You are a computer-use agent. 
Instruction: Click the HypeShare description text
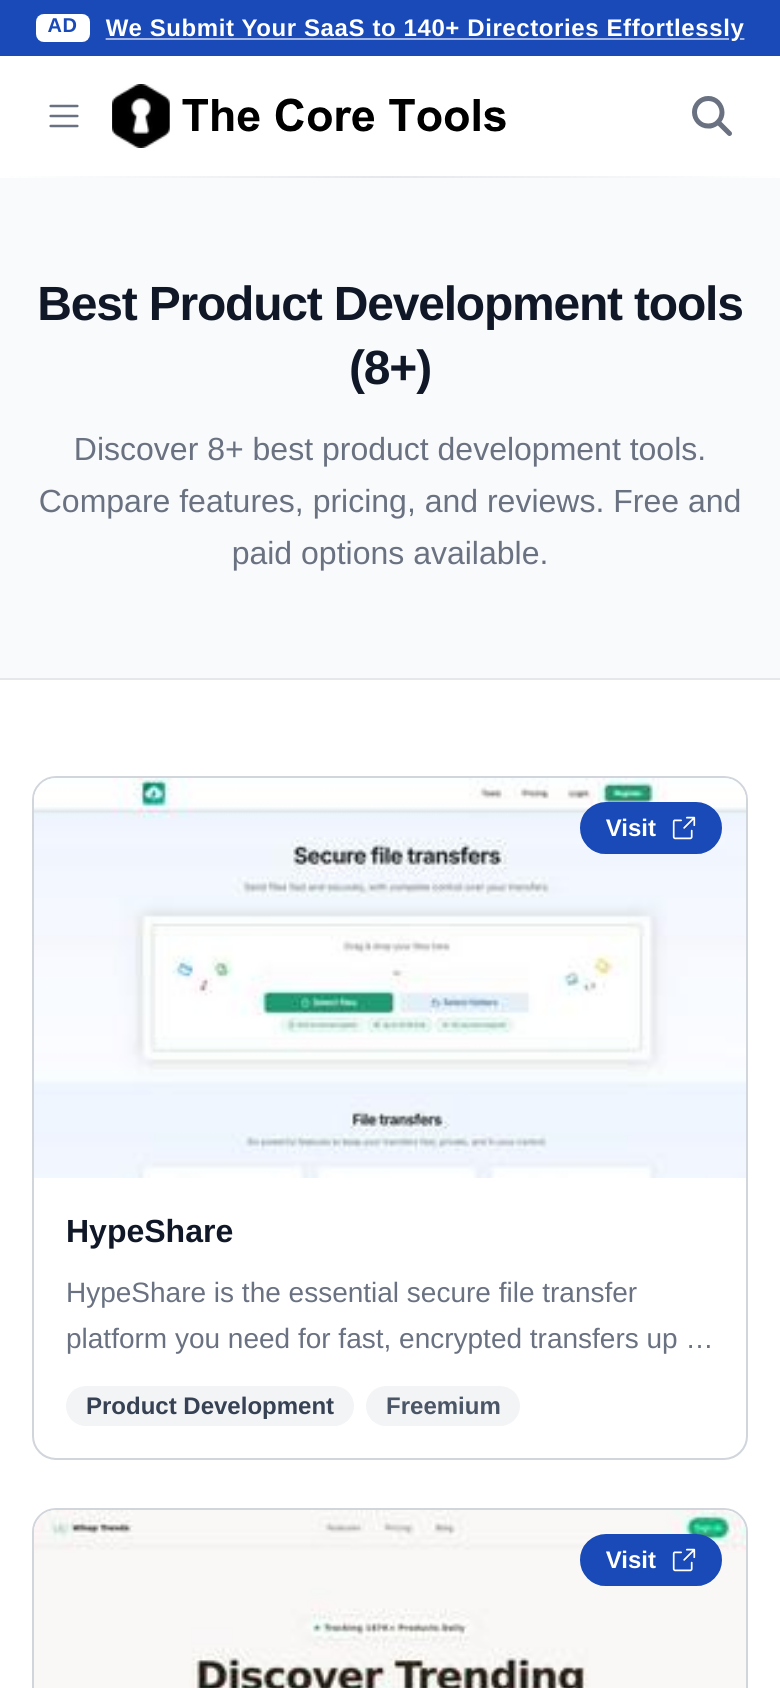(390, 1316)
